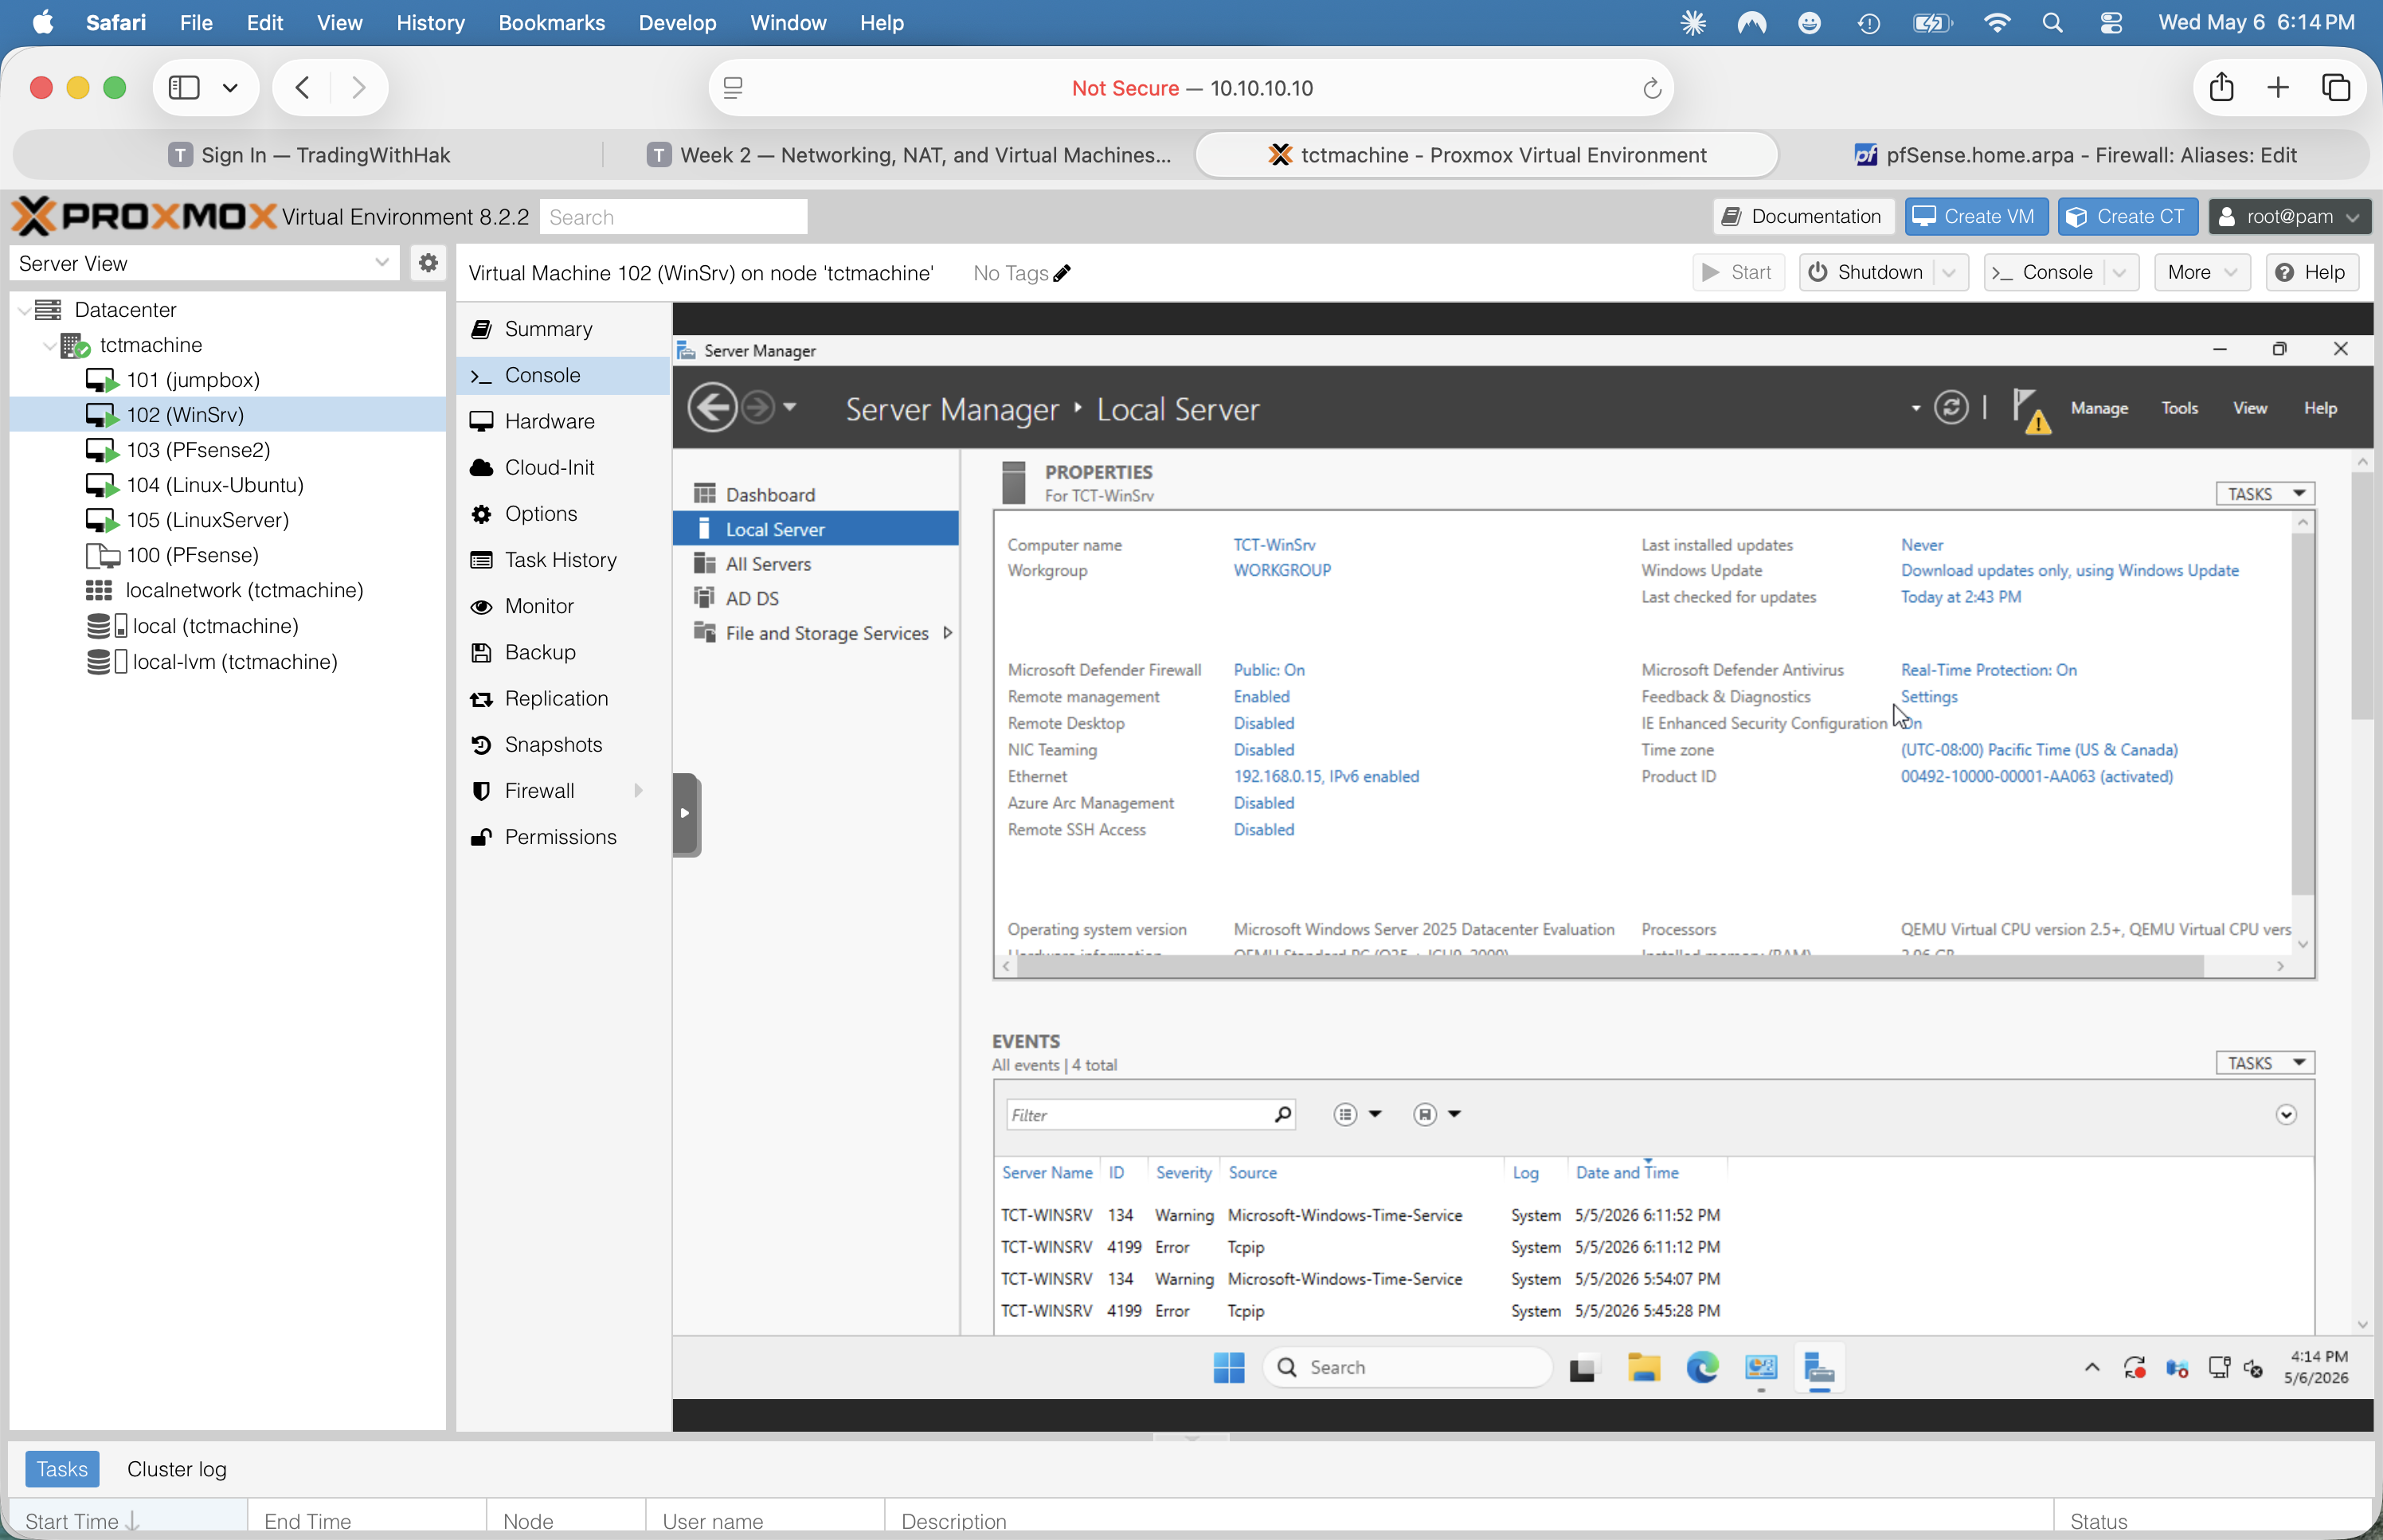The height and width of the screenshot is (1540, 2383).
Task: Open the More dropdown
Action: click(x=2202, y=272)
